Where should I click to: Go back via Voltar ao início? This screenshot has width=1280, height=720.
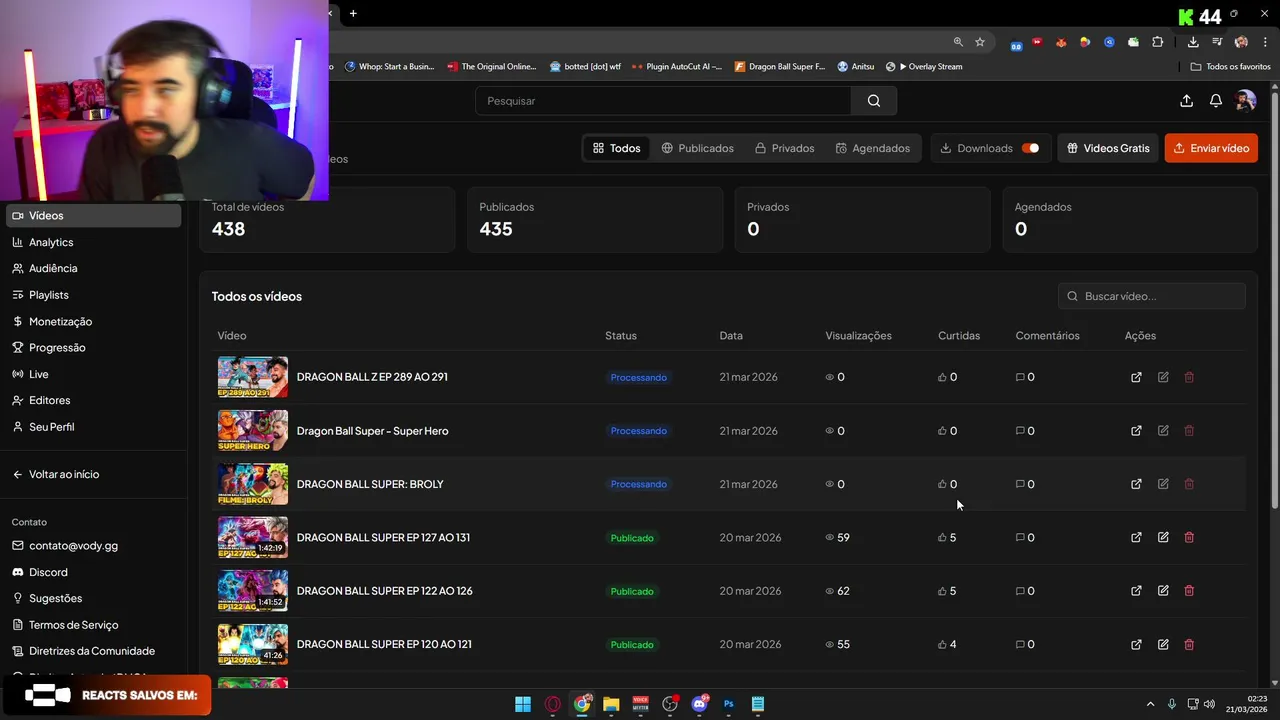coord(94,474)
